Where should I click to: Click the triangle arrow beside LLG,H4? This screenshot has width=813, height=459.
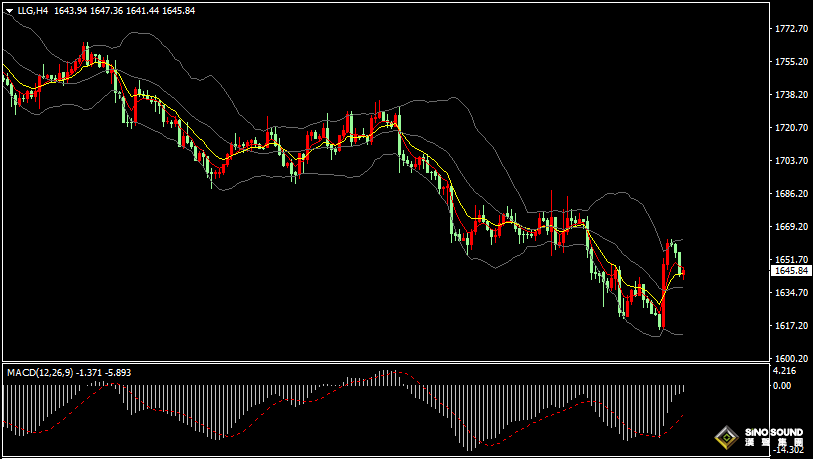9,11
